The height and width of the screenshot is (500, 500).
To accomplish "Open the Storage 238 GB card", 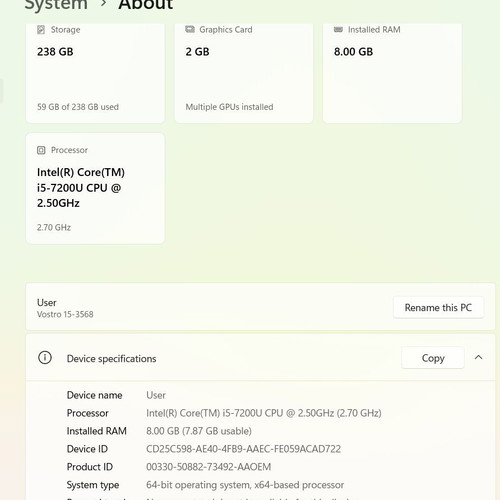I will [x=95, y=73].
